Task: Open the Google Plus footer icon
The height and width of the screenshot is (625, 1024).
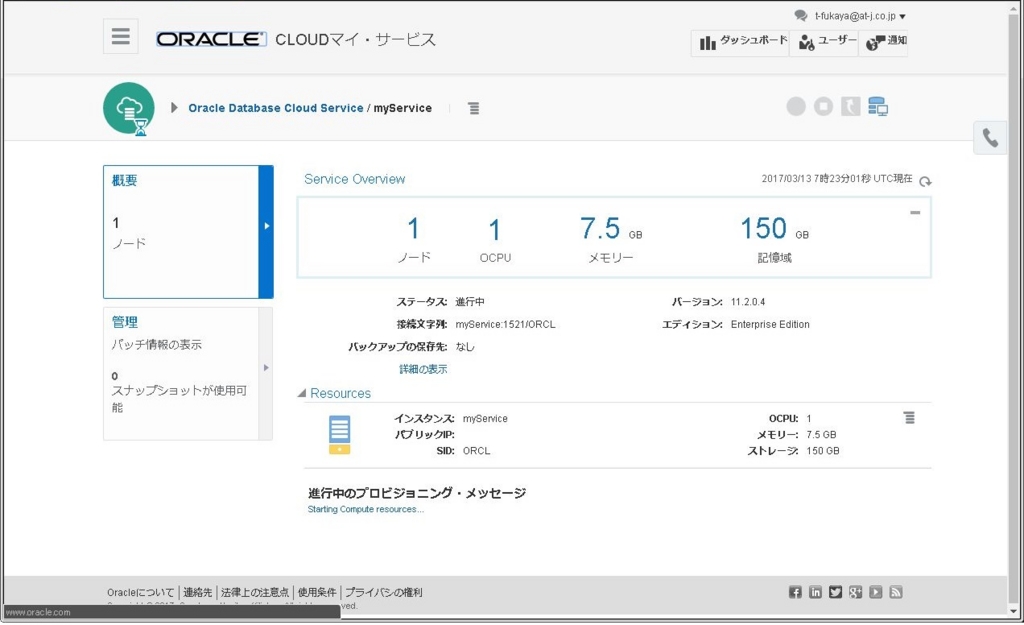Action: pyautogui.click(x=856, y=592)
